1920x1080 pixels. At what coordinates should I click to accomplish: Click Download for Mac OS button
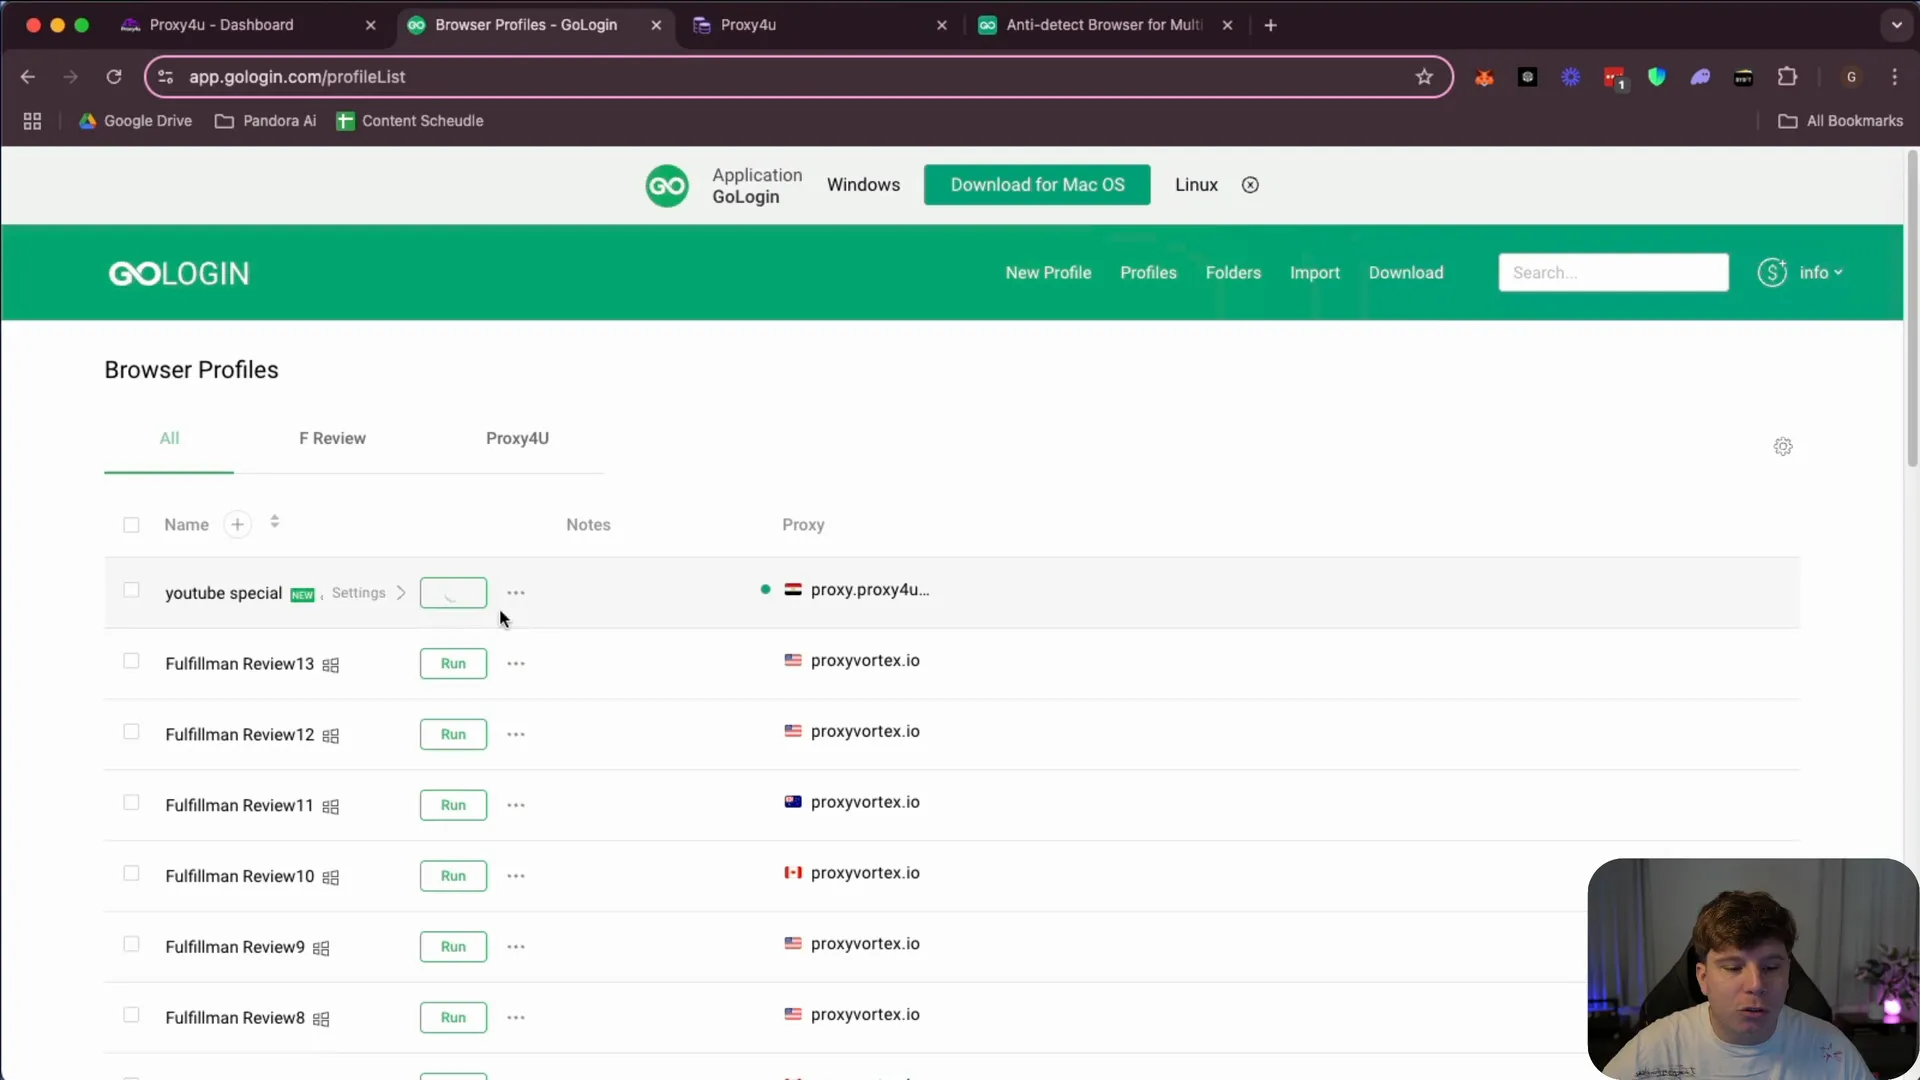1037,185
